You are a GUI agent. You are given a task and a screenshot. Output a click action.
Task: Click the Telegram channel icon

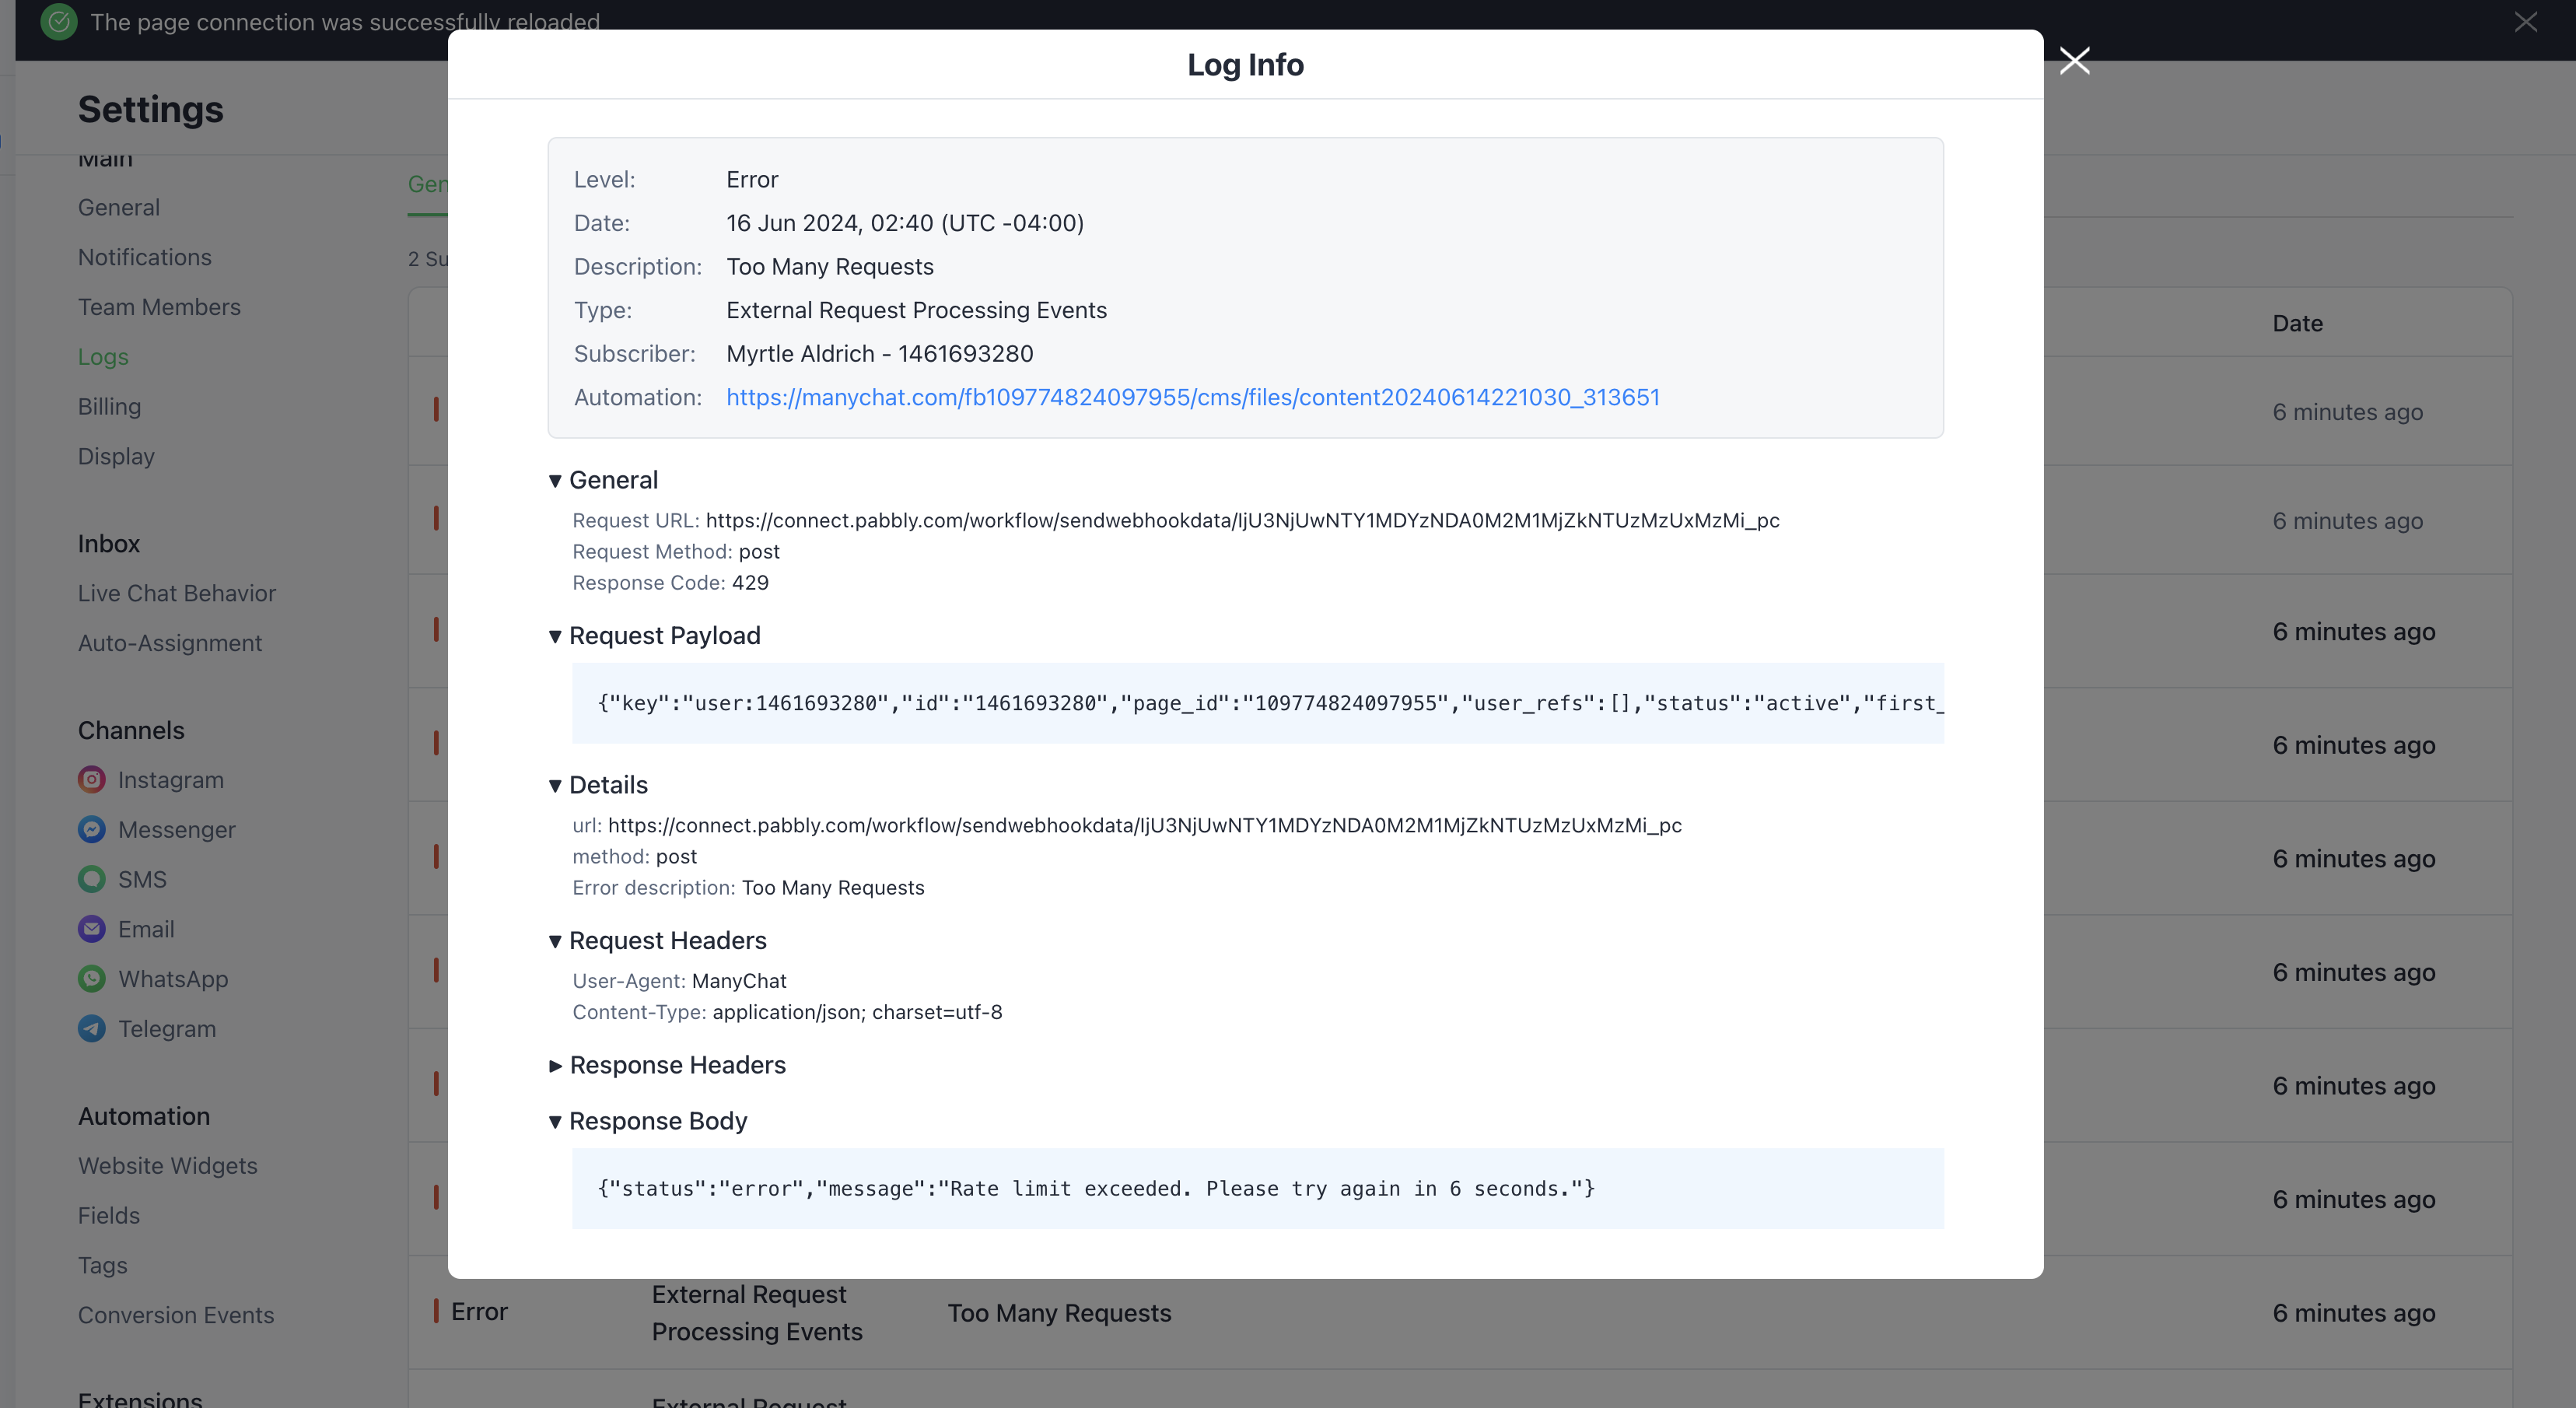tap(92, 1029)
